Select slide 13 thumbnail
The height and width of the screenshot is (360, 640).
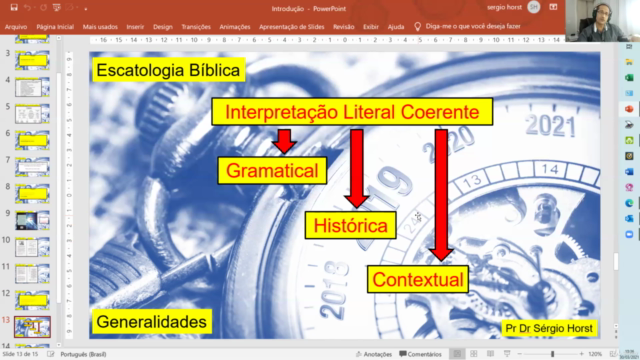tap(32, 327)
